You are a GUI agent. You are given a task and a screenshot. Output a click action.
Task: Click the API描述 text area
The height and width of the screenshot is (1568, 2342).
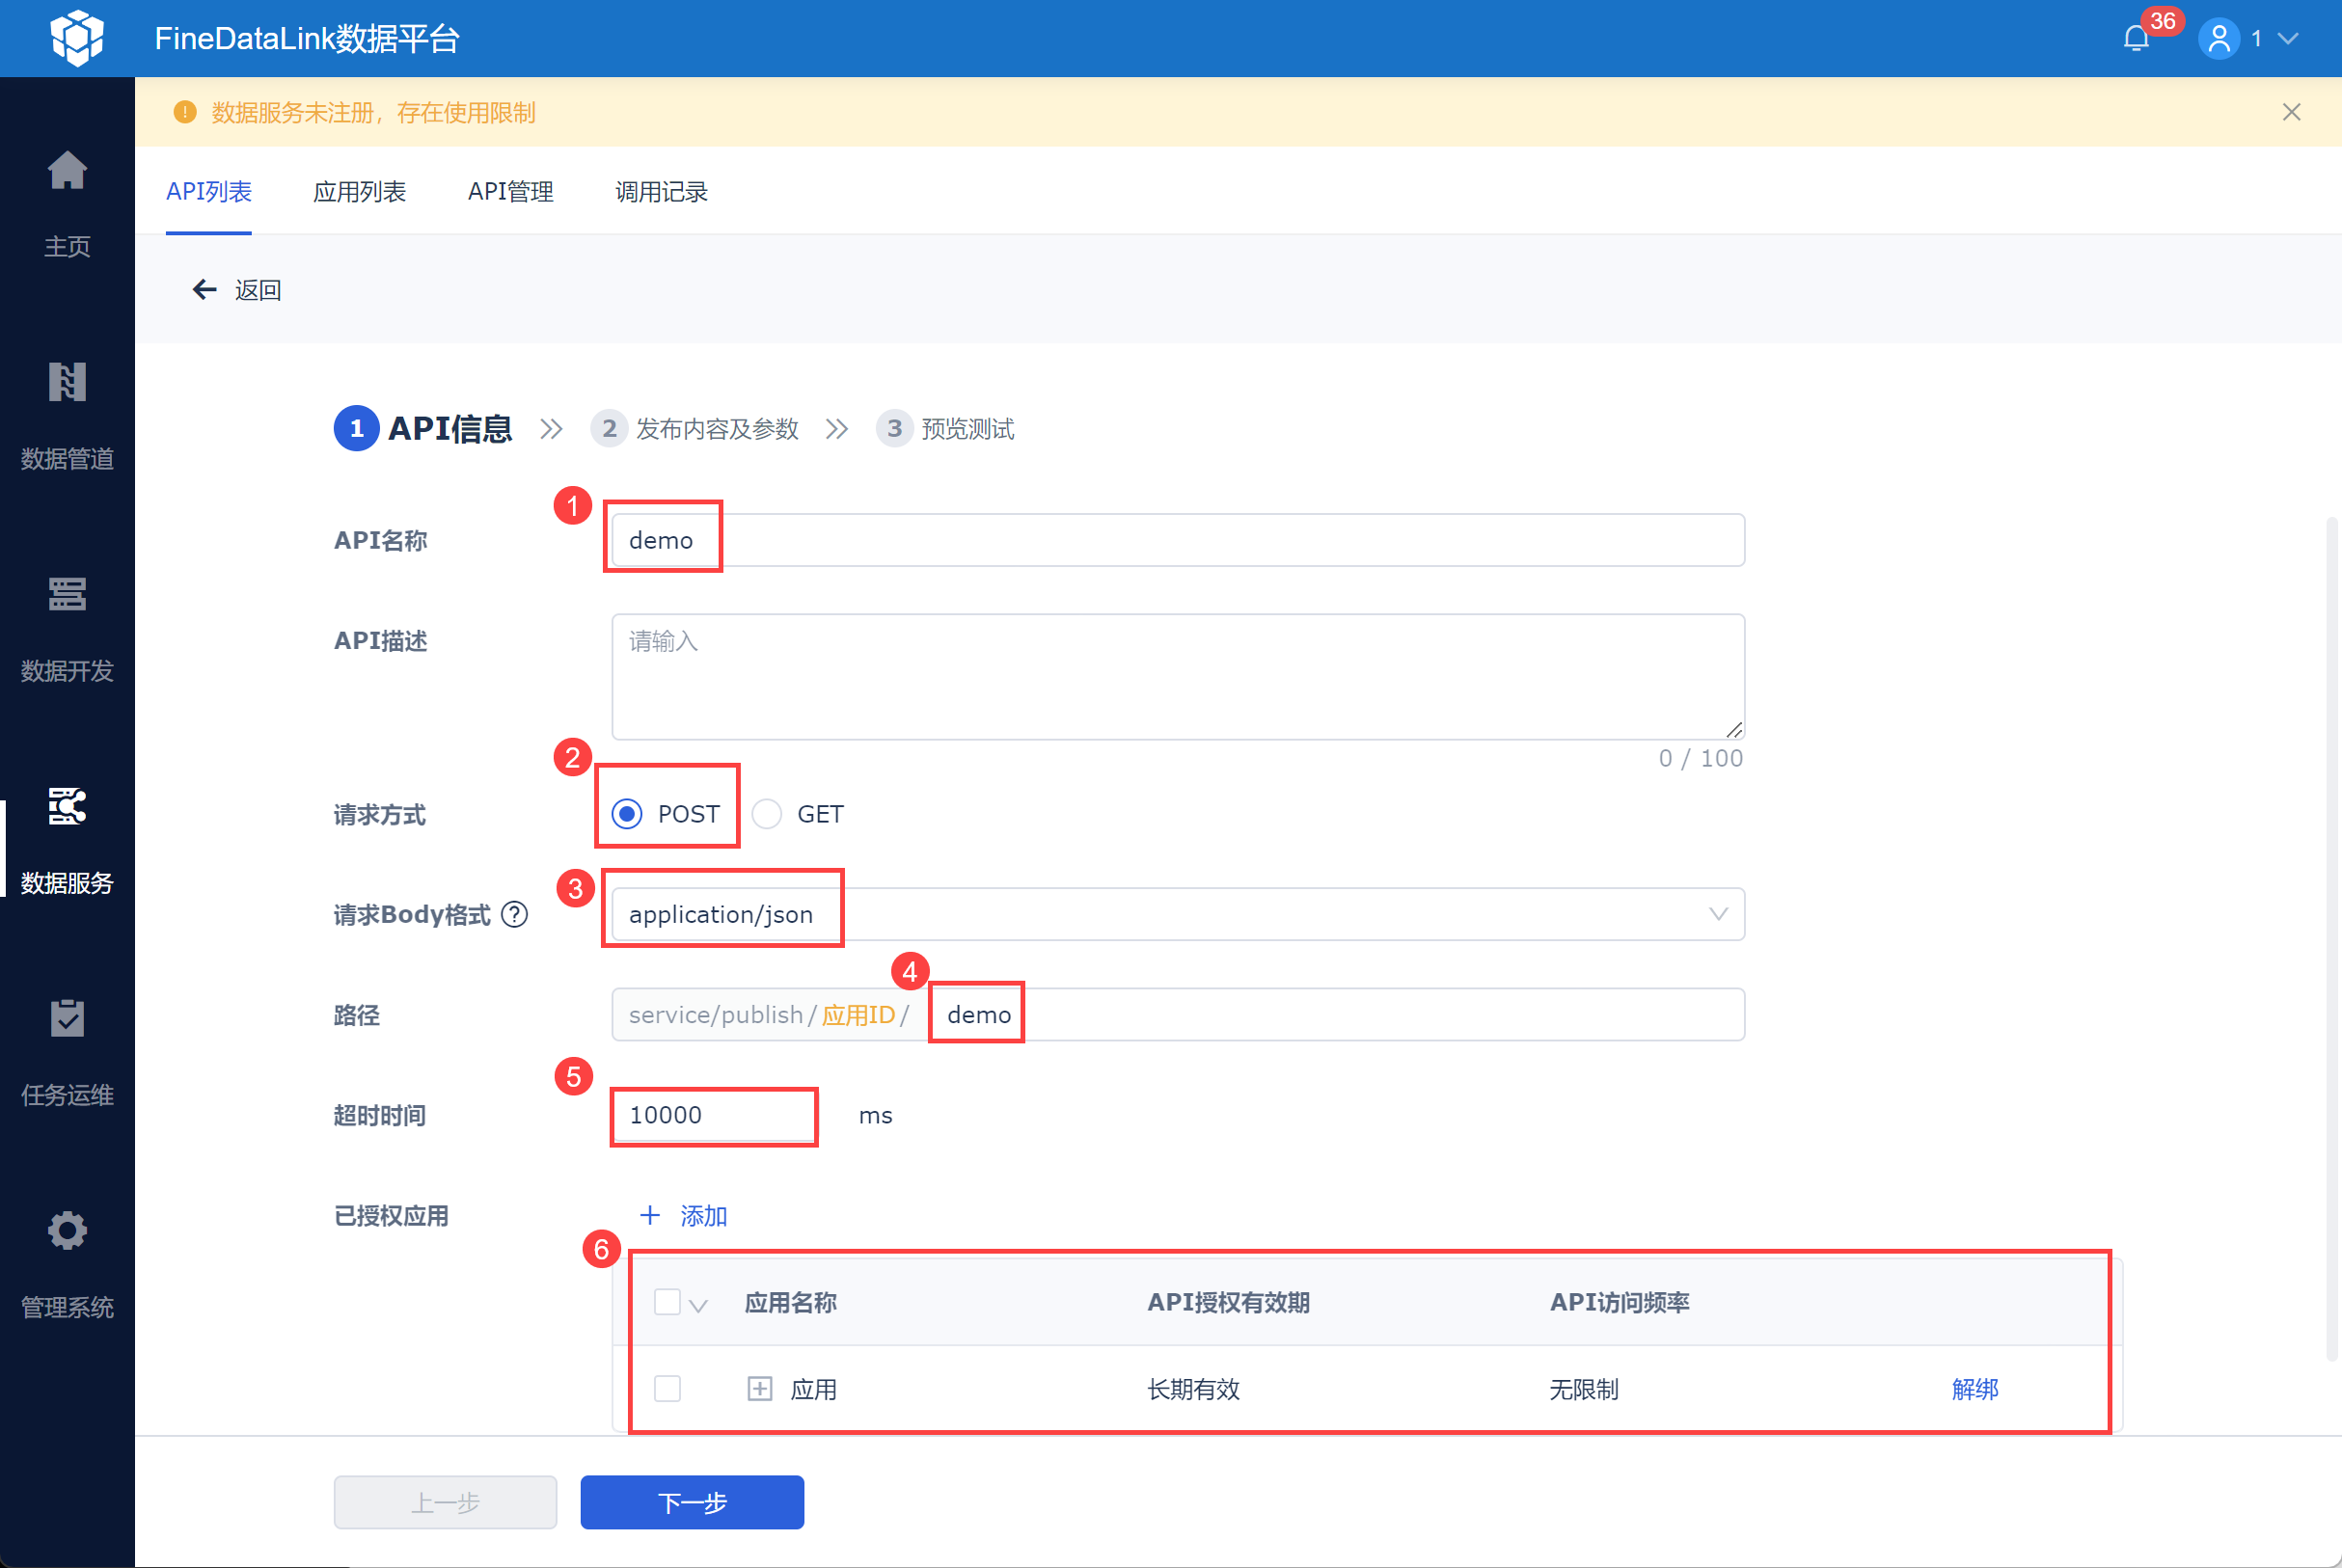(x=1177, y=676)
